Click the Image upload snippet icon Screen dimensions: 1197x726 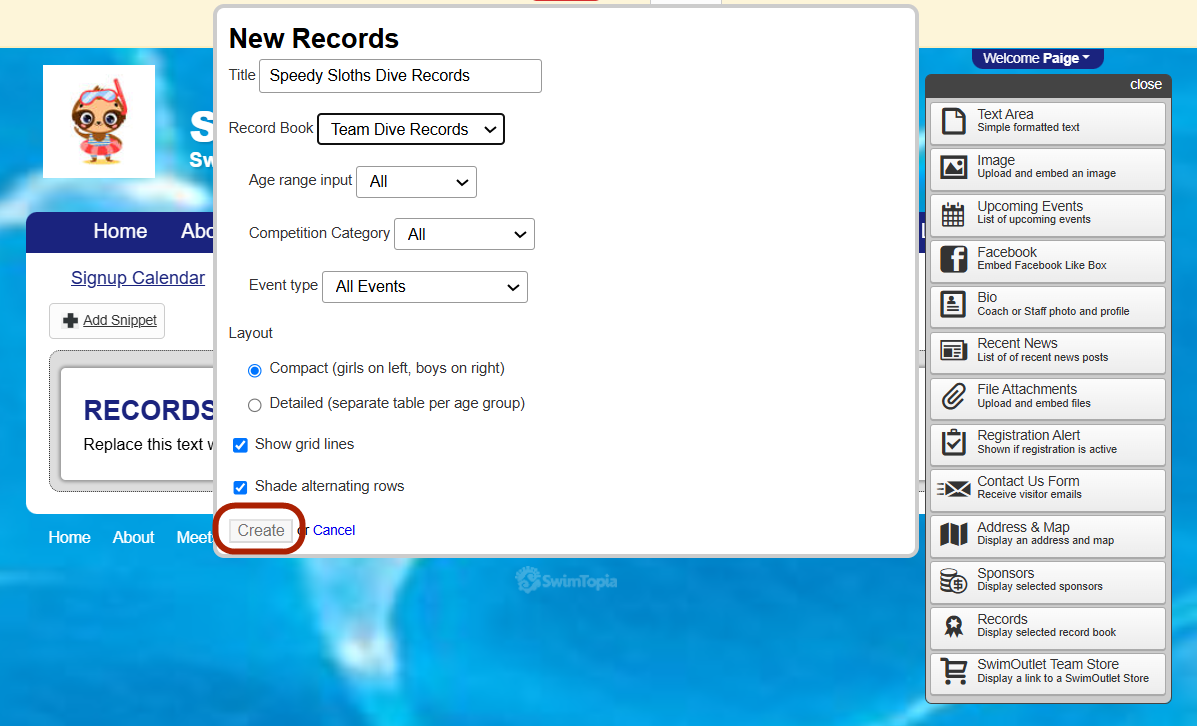953,168
